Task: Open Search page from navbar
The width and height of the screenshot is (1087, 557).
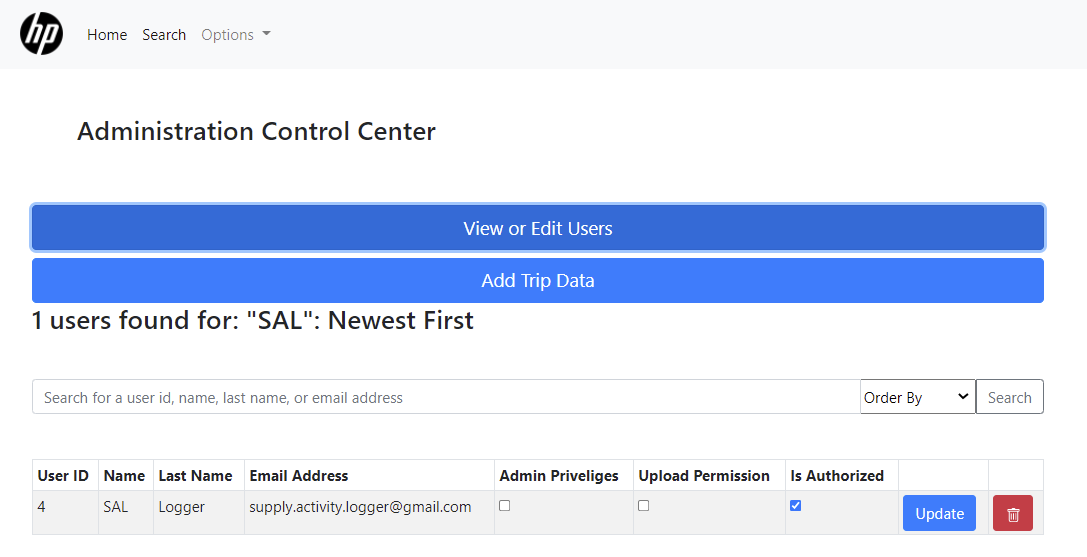Action: click(x=164, y=35)
